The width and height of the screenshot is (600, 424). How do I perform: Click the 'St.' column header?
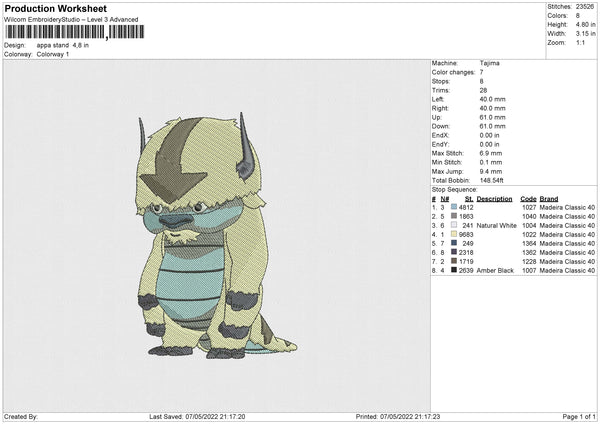pos(469,199)
